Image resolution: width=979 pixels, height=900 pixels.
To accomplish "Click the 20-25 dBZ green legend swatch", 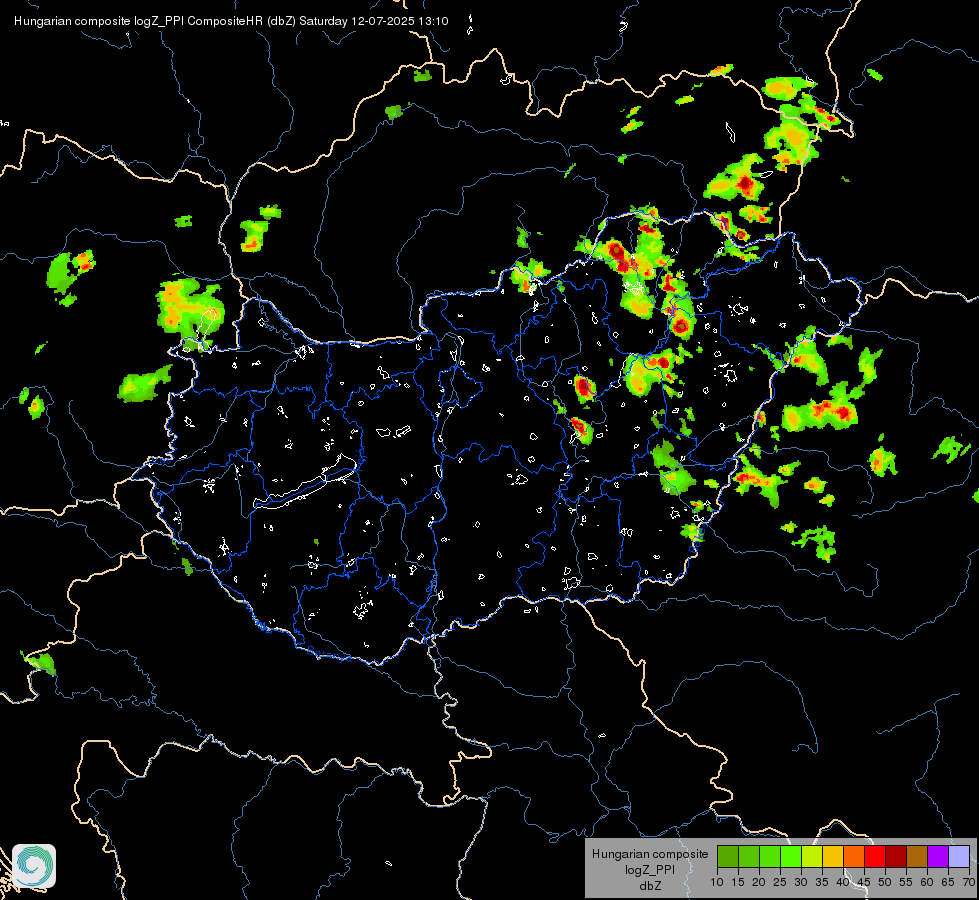I will (770, 857).
